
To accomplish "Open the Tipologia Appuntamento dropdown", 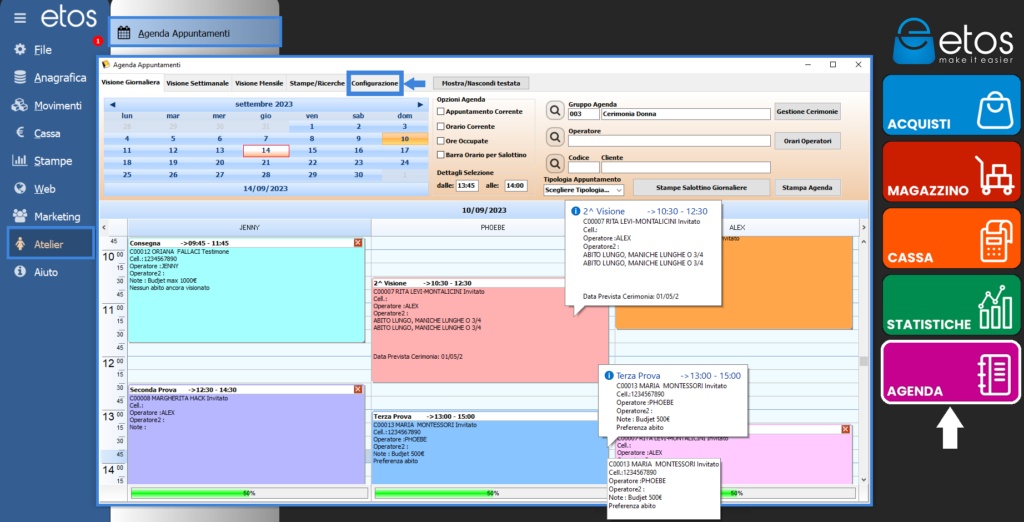I will (x=583, y=189).
